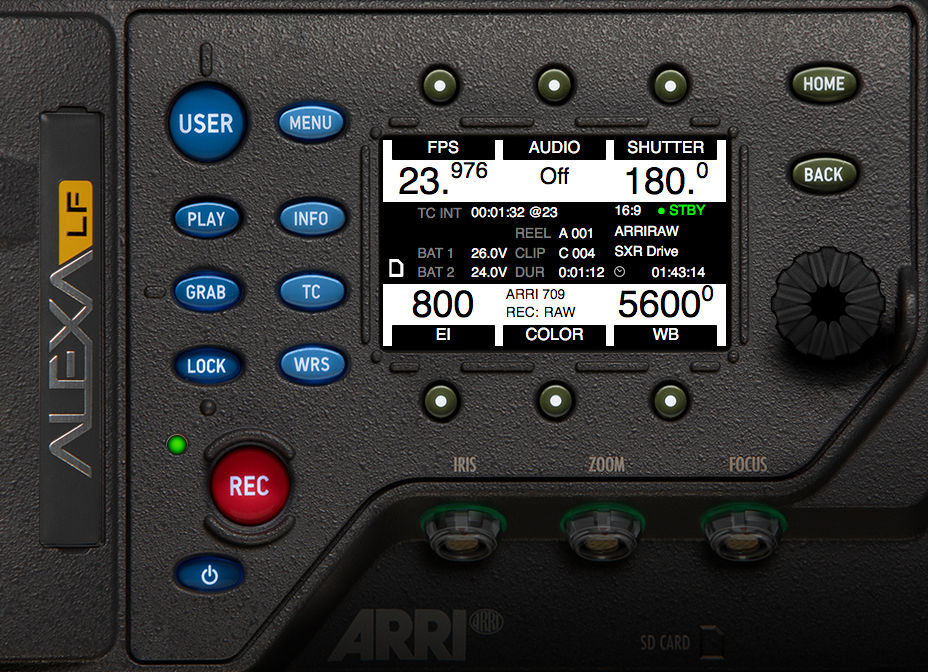Viewport: 928px width, 672px height.
Task: Click BAT 1 voltage 26.0V
Action: (x=489, y=253)
